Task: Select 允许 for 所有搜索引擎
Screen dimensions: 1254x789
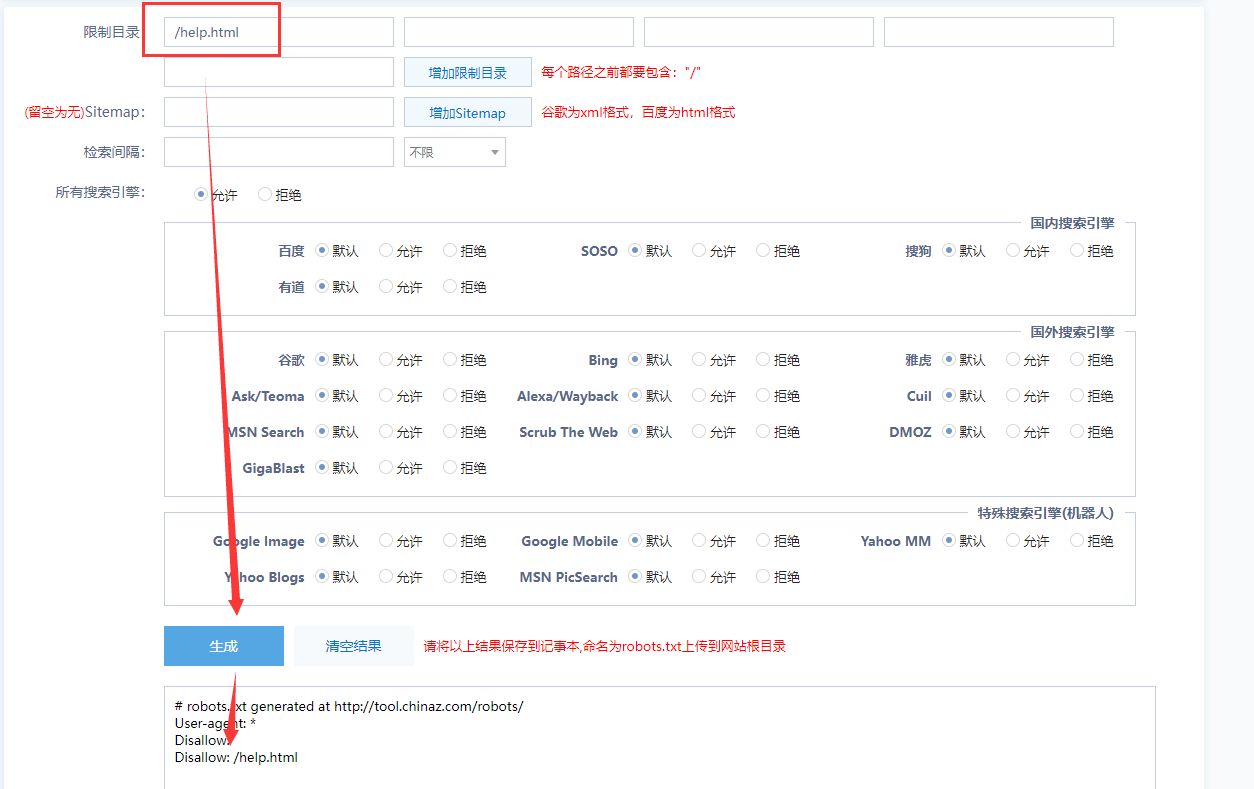Action: coord(201,195)
